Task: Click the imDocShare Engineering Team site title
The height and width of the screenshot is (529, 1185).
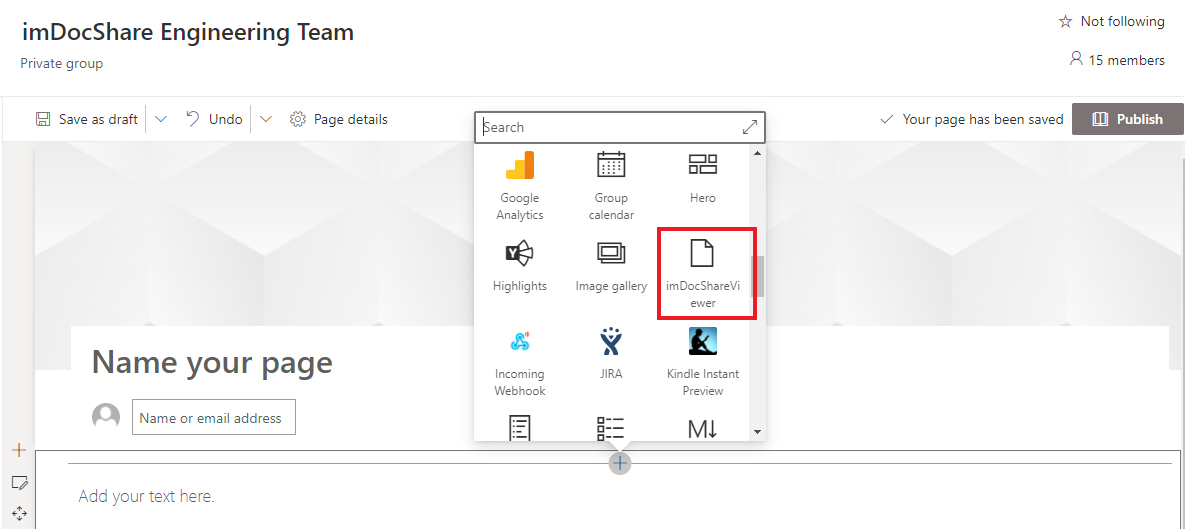Action: tap(187, 32)
